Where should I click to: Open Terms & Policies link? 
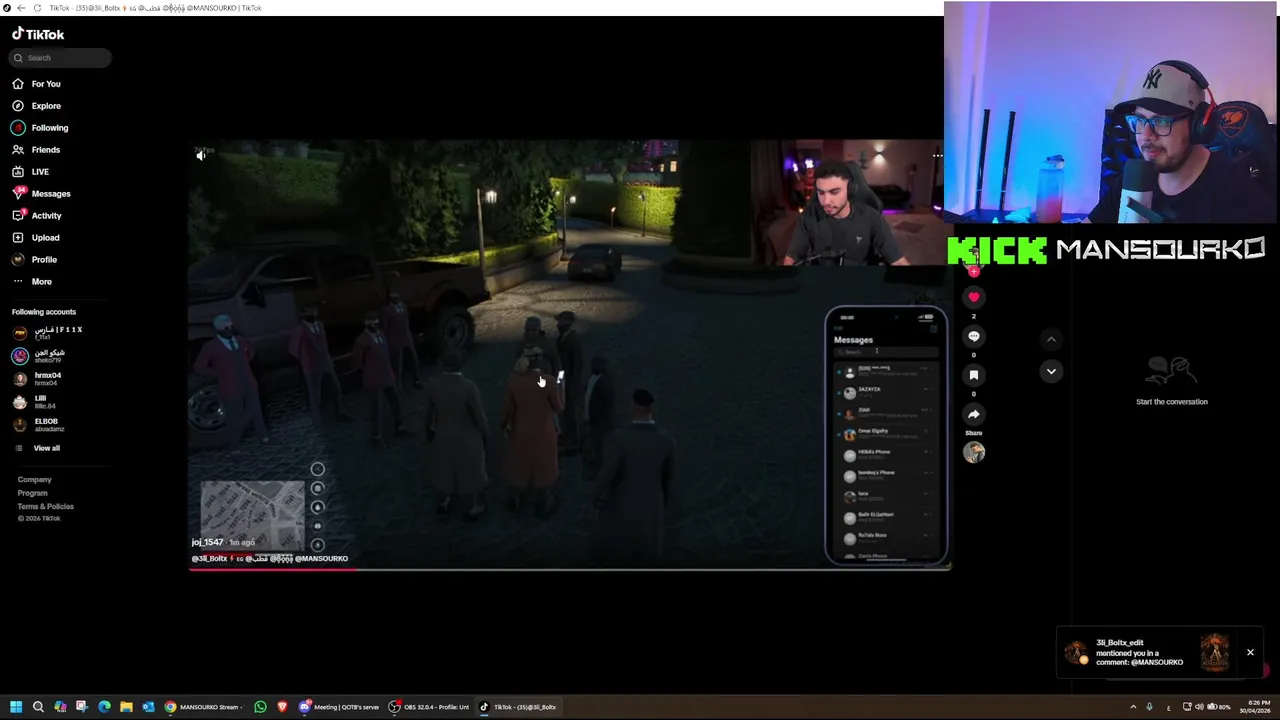[45, 506]
